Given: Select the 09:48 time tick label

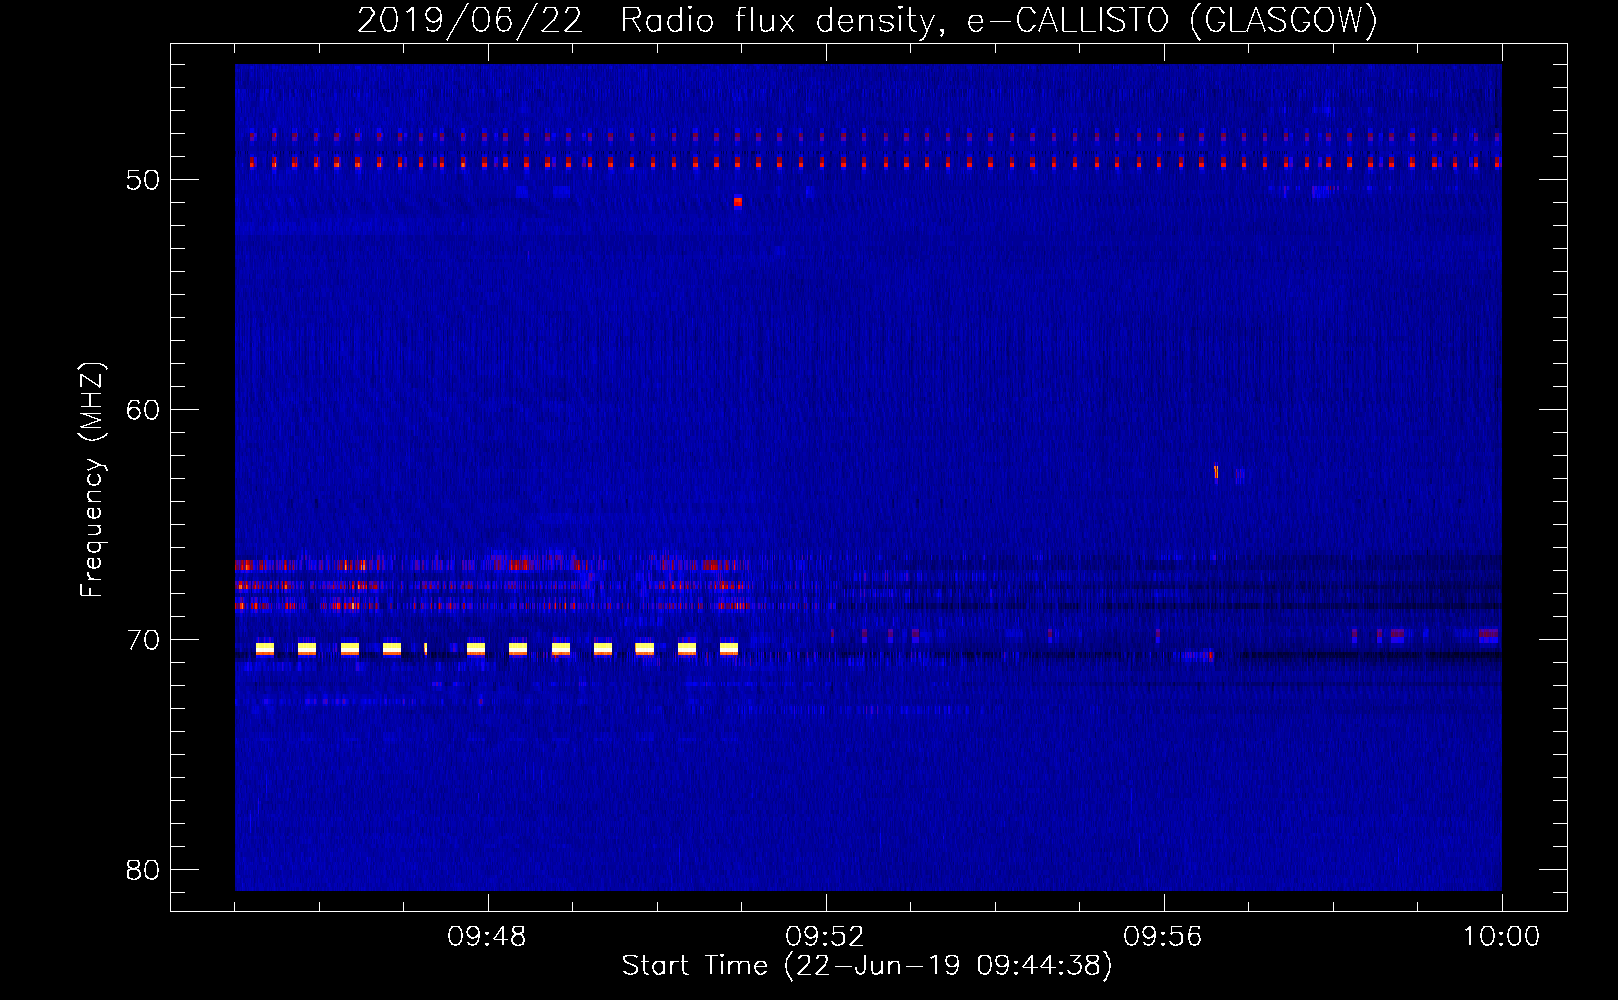Looking at the screenshot, I should (x=487, y=937).
